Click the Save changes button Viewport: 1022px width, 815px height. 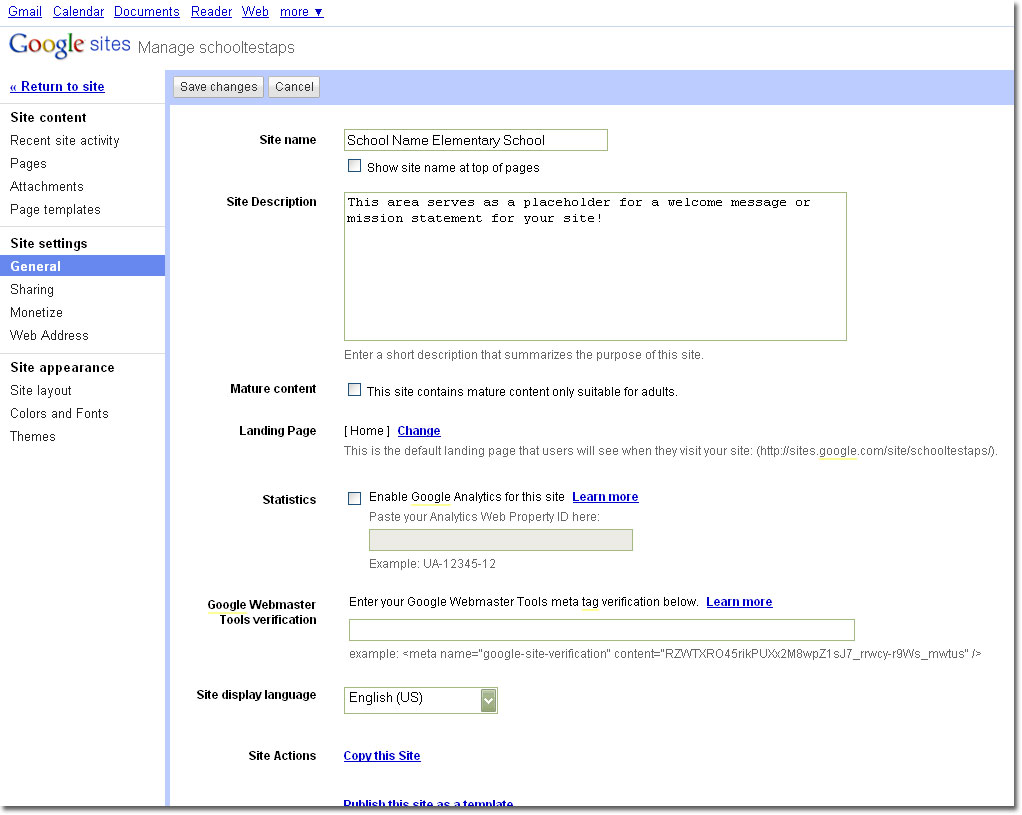click(218, 87)
